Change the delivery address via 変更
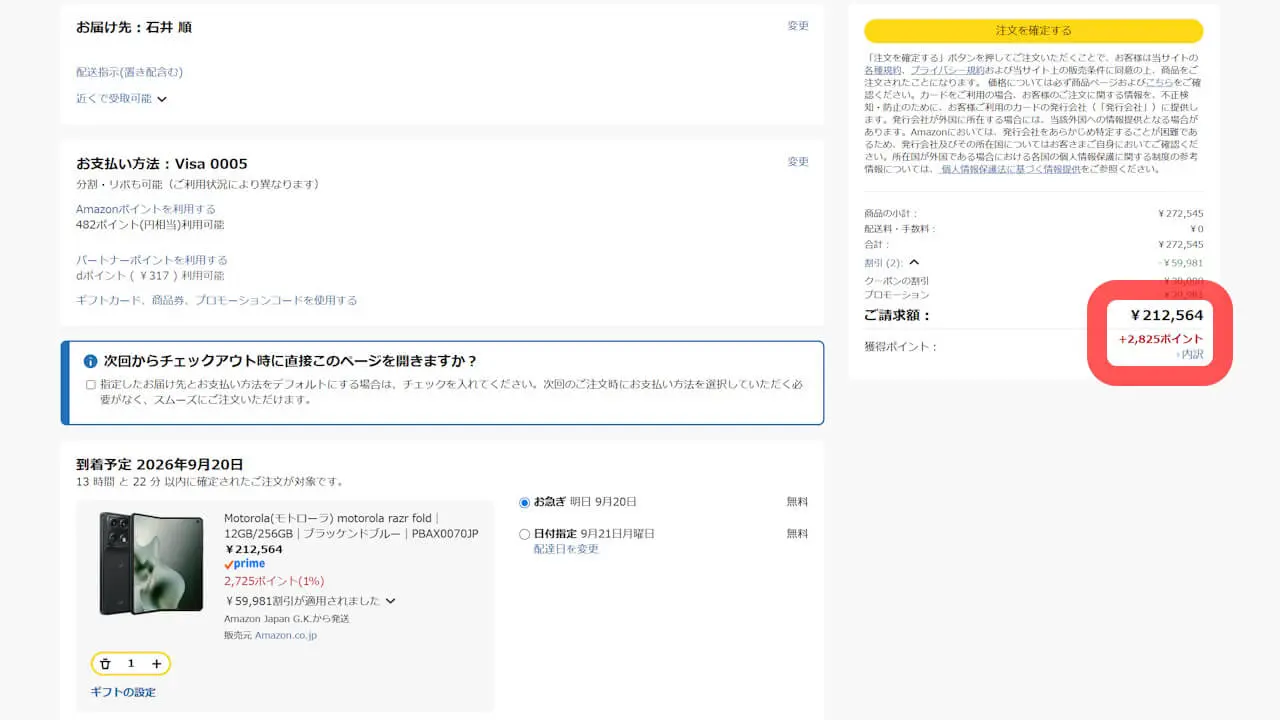Image resolution: width=1280 pixels, height=720 pixels. coord(798,26)
